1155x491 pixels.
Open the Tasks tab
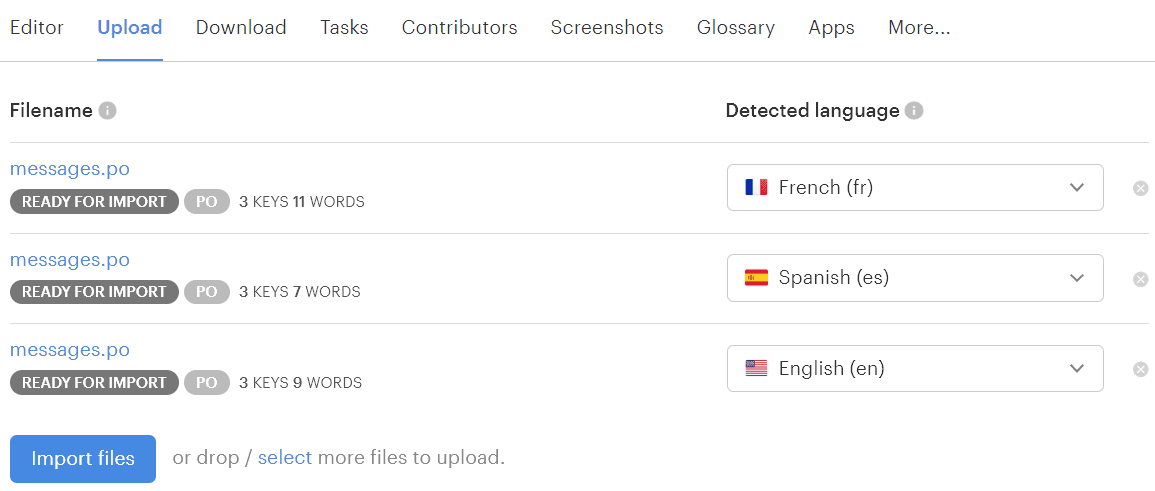[x=344, y=28]
